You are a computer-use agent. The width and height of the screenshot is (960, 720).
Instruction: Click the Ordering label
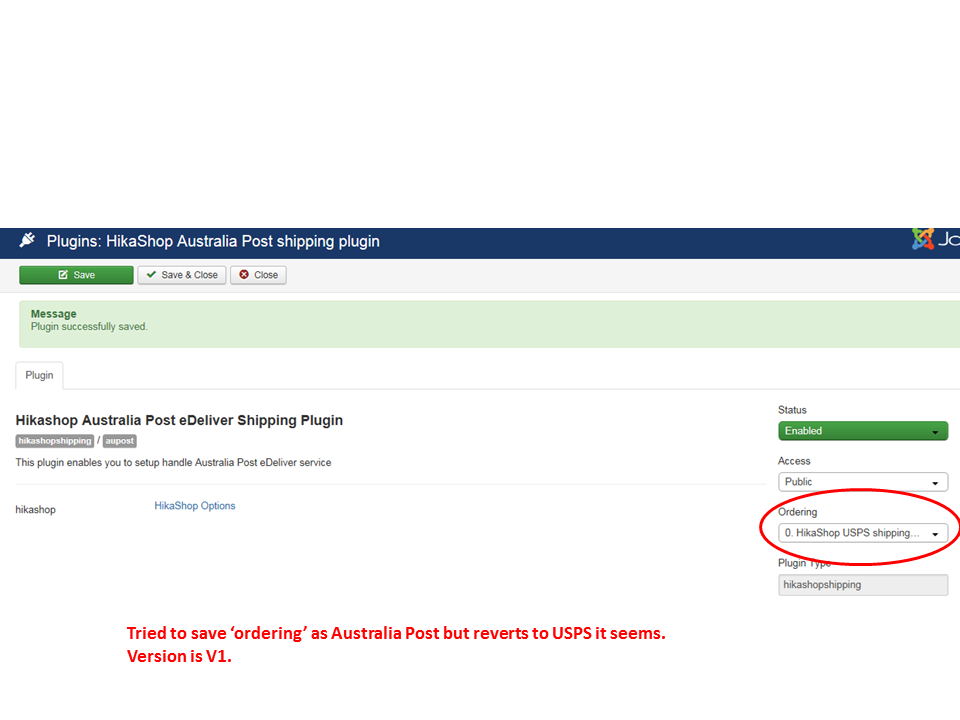coord(797,512)
